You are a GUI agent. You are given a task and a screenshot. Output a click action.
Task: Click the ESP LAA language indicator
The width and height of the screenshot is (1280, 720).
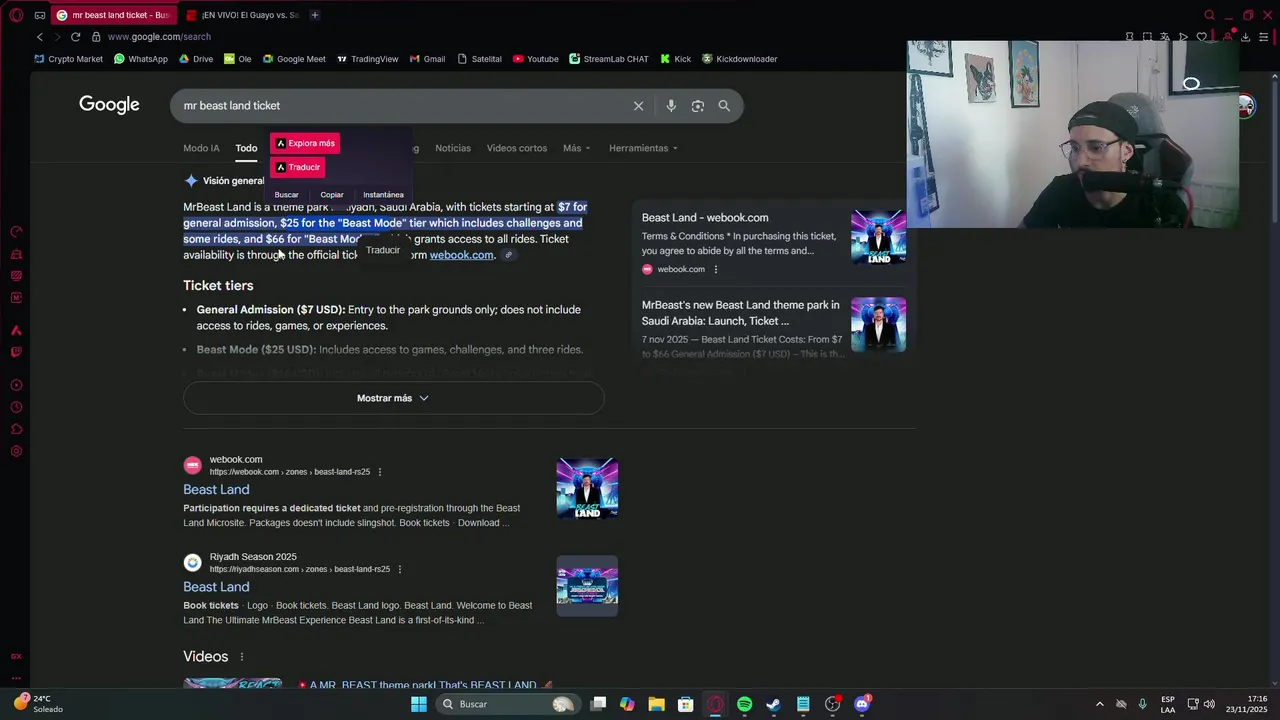tap(1168, 704)
